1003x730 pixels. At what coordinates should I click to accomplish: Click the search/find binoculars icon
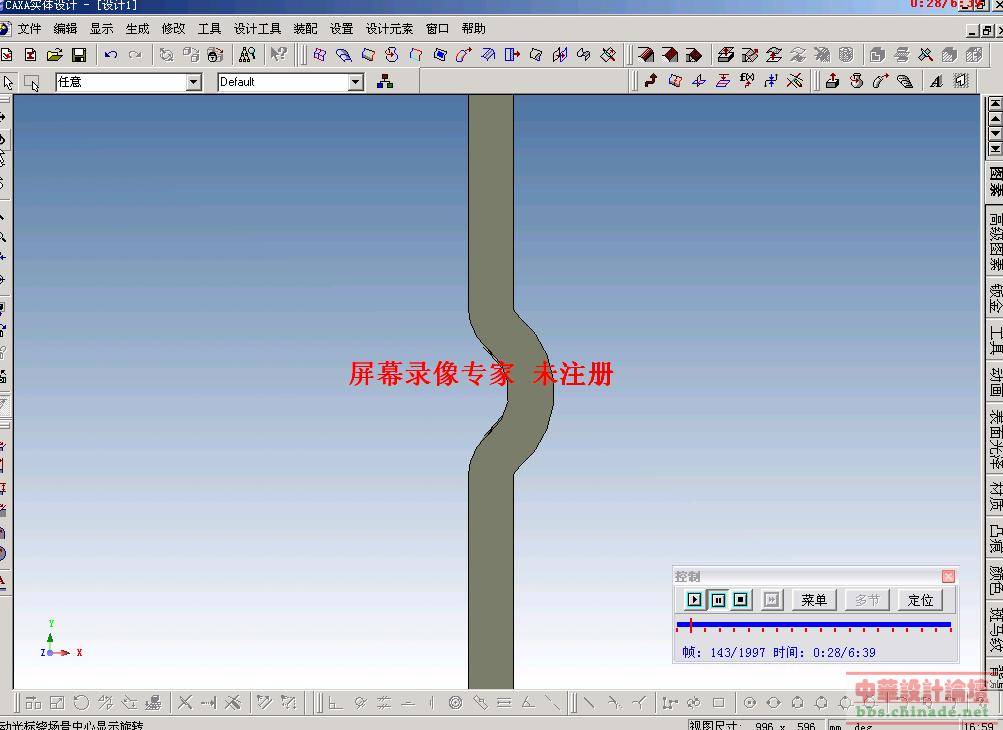click(x=247, y=55)
